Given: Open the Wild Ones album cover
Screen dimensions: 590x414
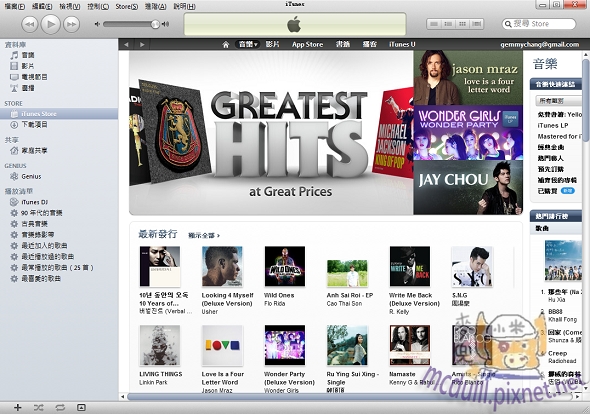Looking at the screenshot, I should tap(285, 266).
